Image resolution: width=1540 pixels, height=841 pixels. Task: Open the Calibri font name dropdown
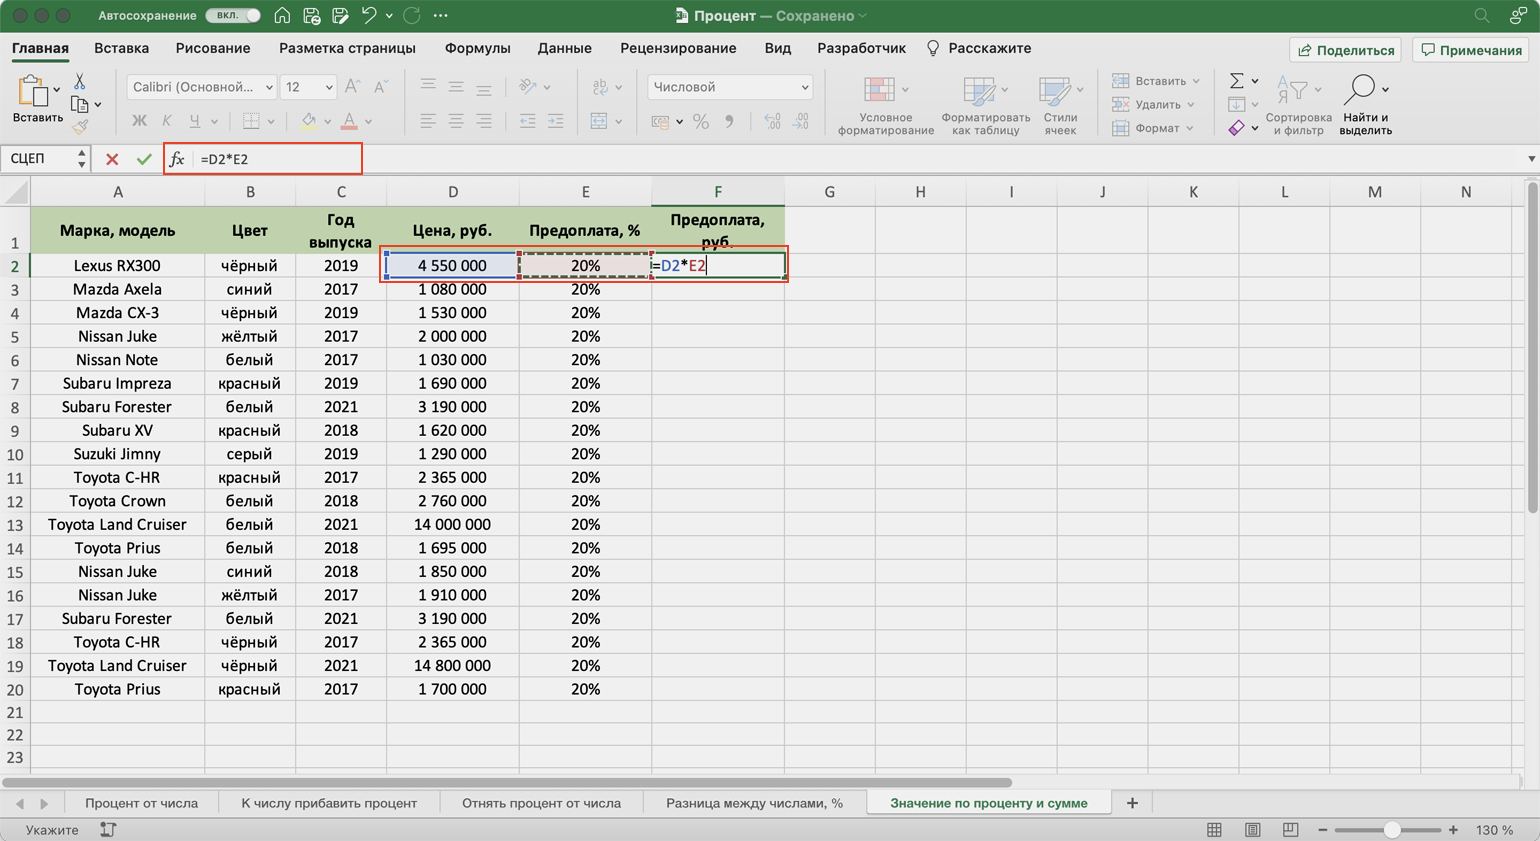pos(268,87)
